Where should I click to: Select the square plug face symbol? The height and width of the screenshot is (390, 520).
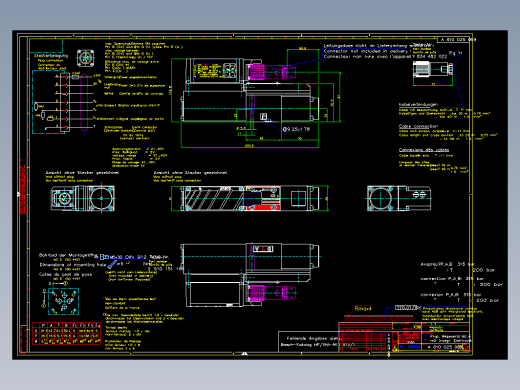coord(86,58)
